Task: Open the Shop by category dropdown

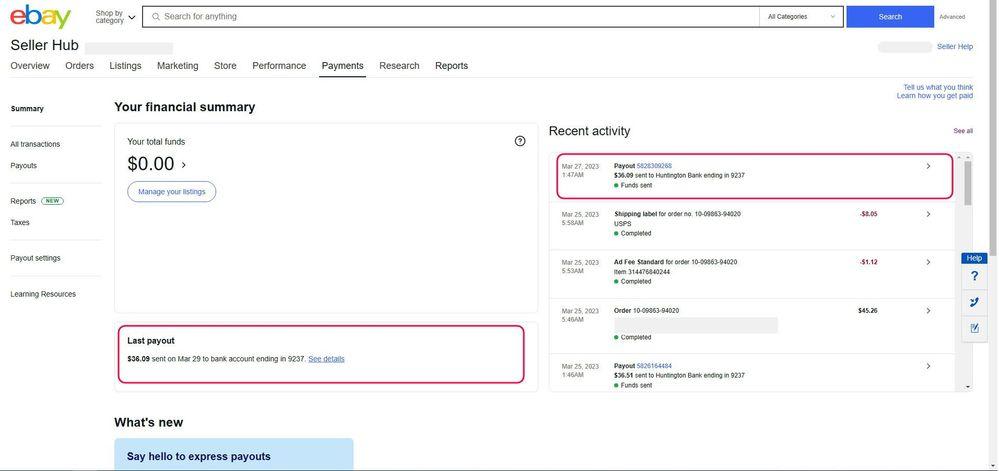Action: (x=115, y=17)
